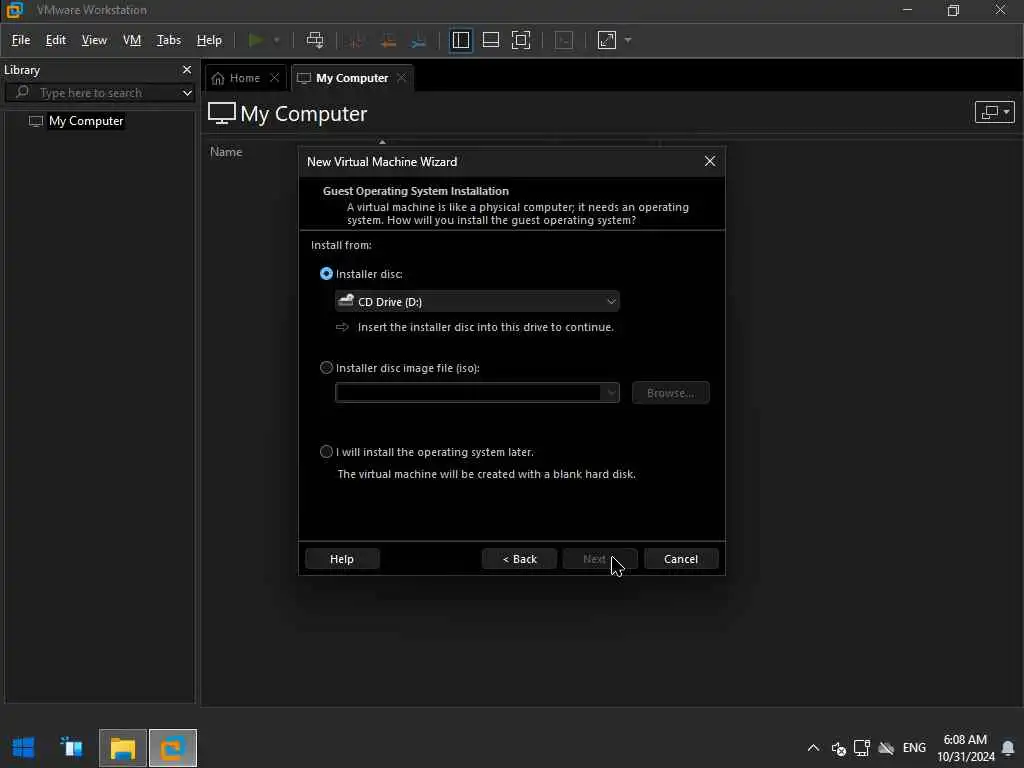Click the VMware Workstation taskbar icon

pyautogui.click(x=173, y=748)
